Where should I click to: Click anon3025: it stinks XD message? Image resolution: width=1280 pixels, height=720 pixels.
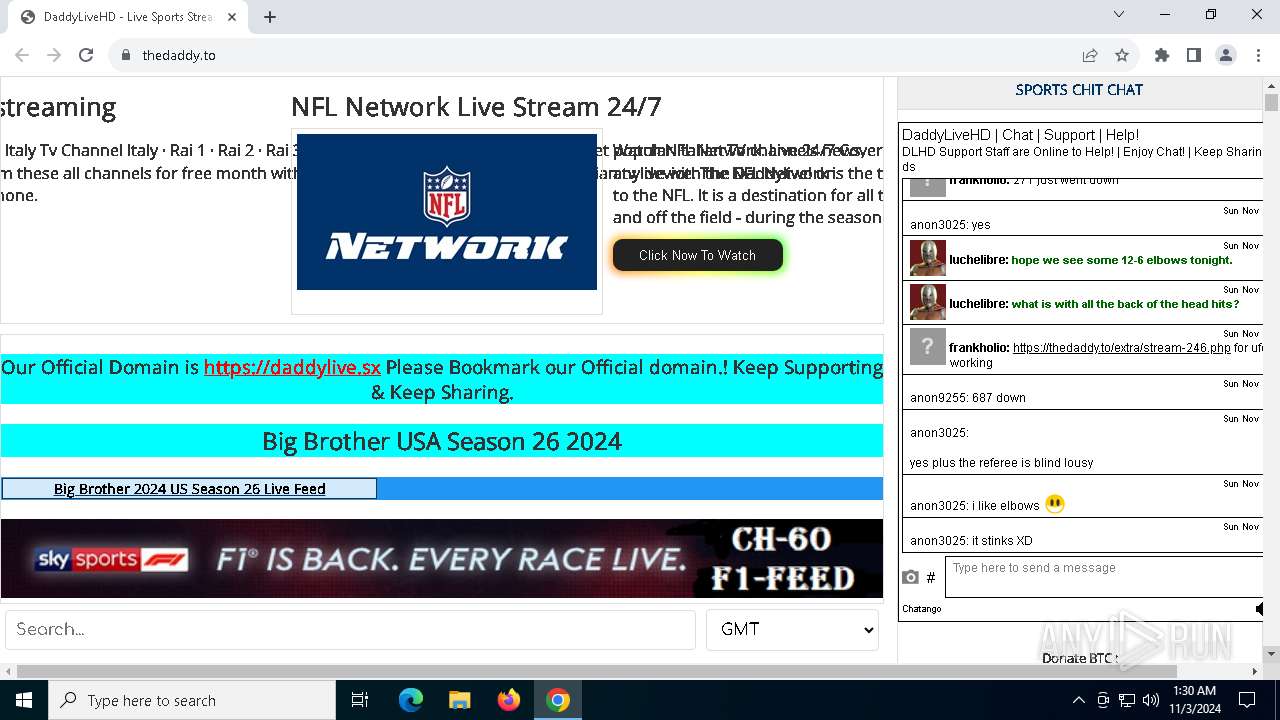[971, 541]
